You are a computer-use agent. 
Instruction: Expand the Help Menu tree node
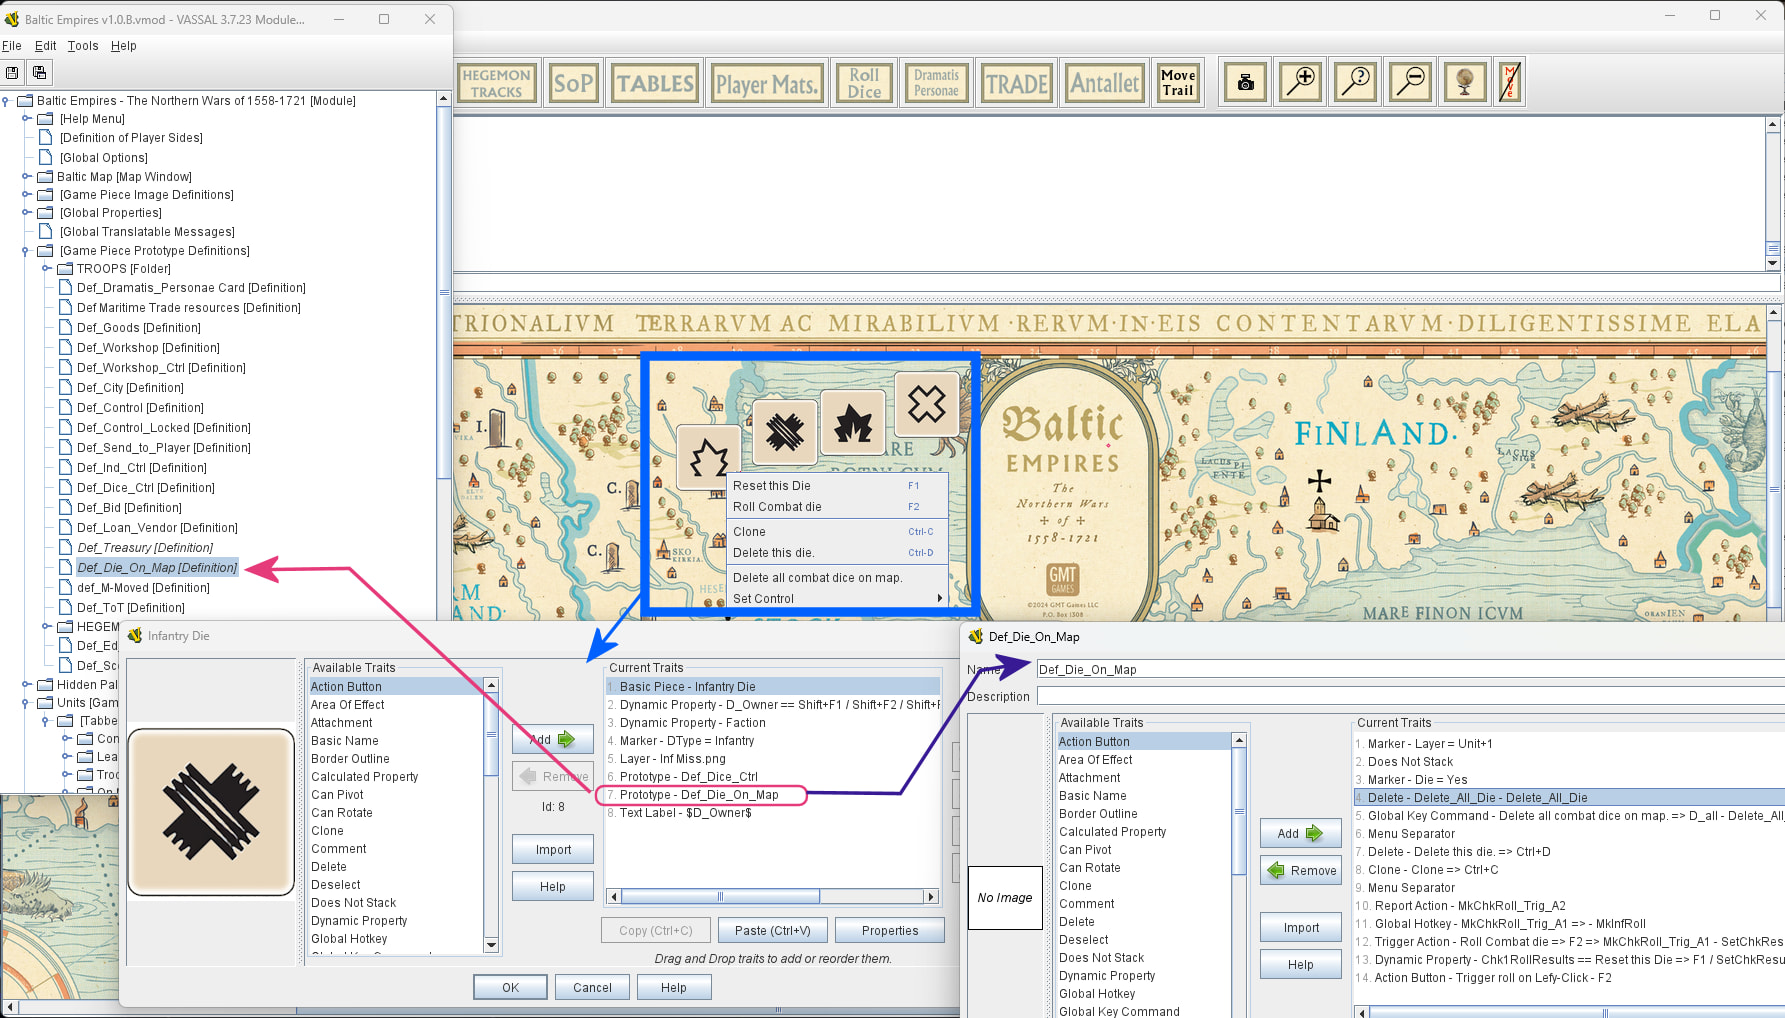[x=26, y=118]
